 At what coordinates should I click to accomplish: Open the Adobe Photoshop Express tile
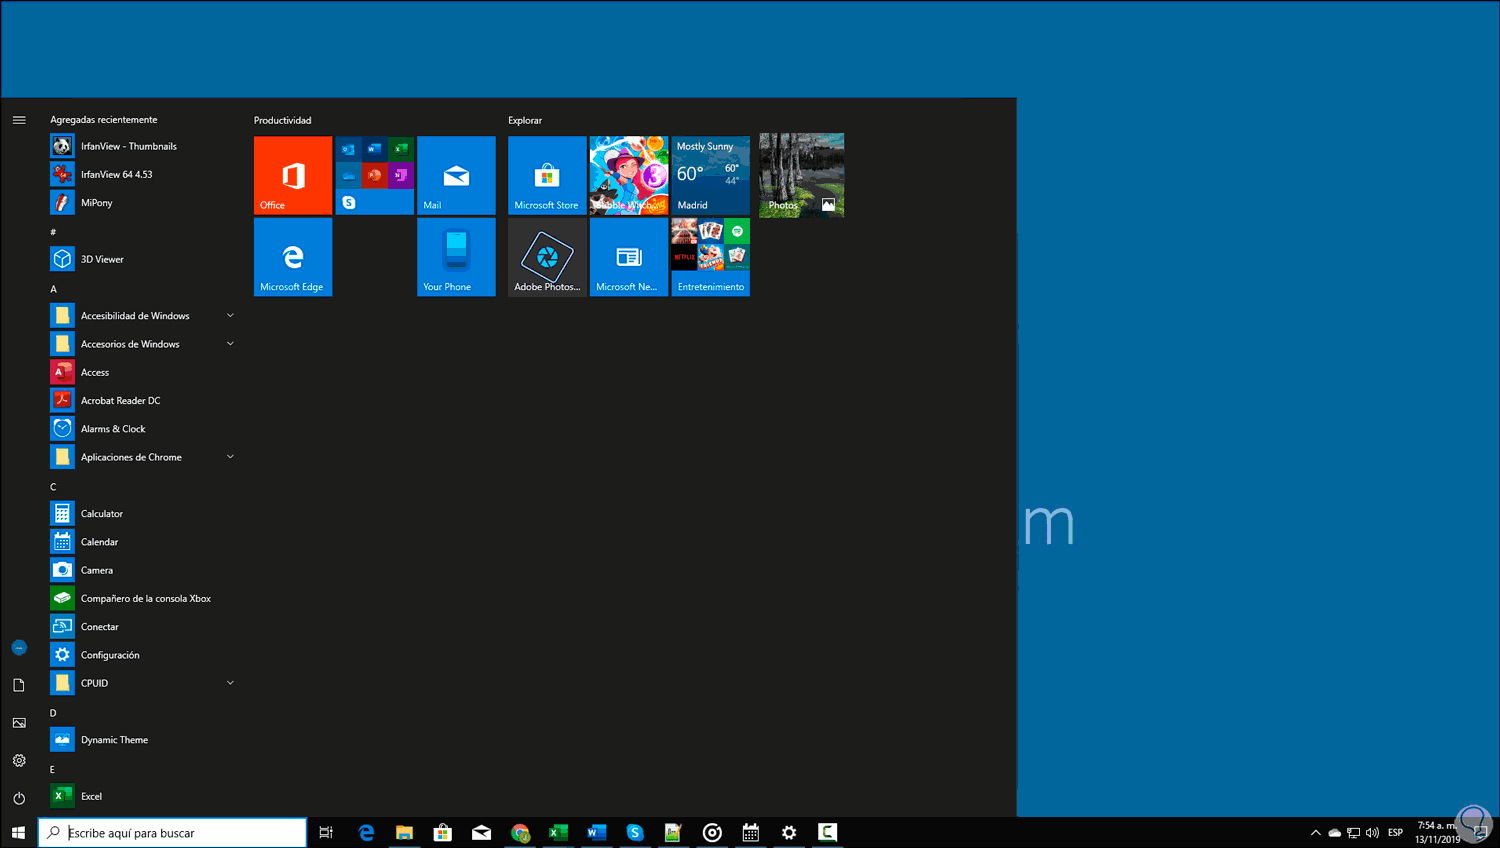coord(547,257)
